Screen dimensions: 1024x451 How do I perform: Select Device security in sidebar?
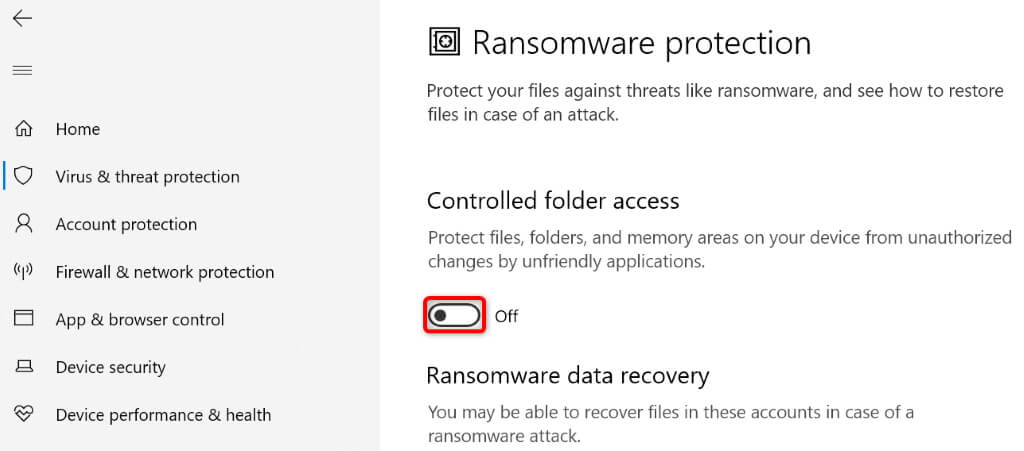[x=110, y=367]
